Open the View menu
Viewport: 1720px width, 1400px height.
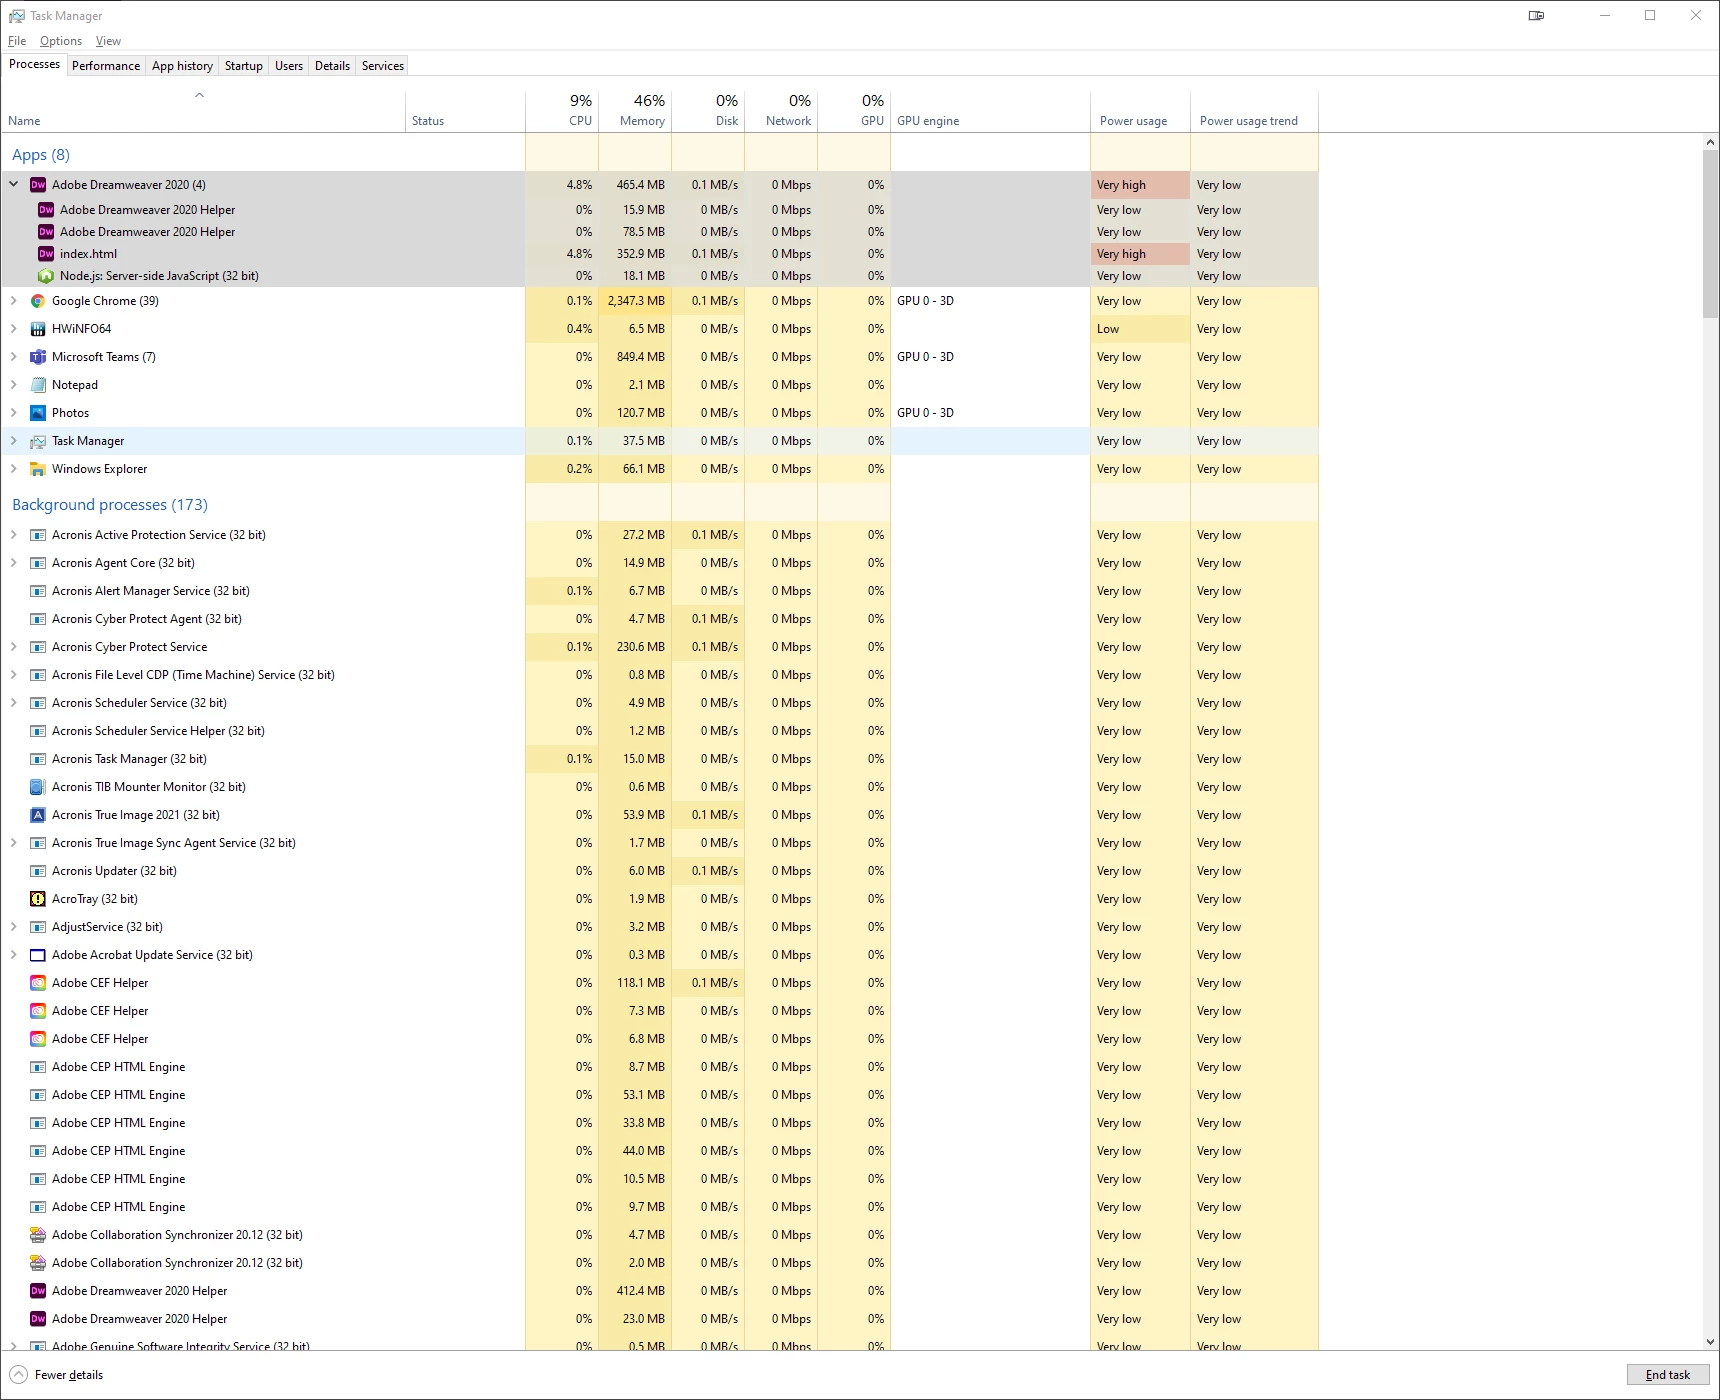click(x=108, y=41)
